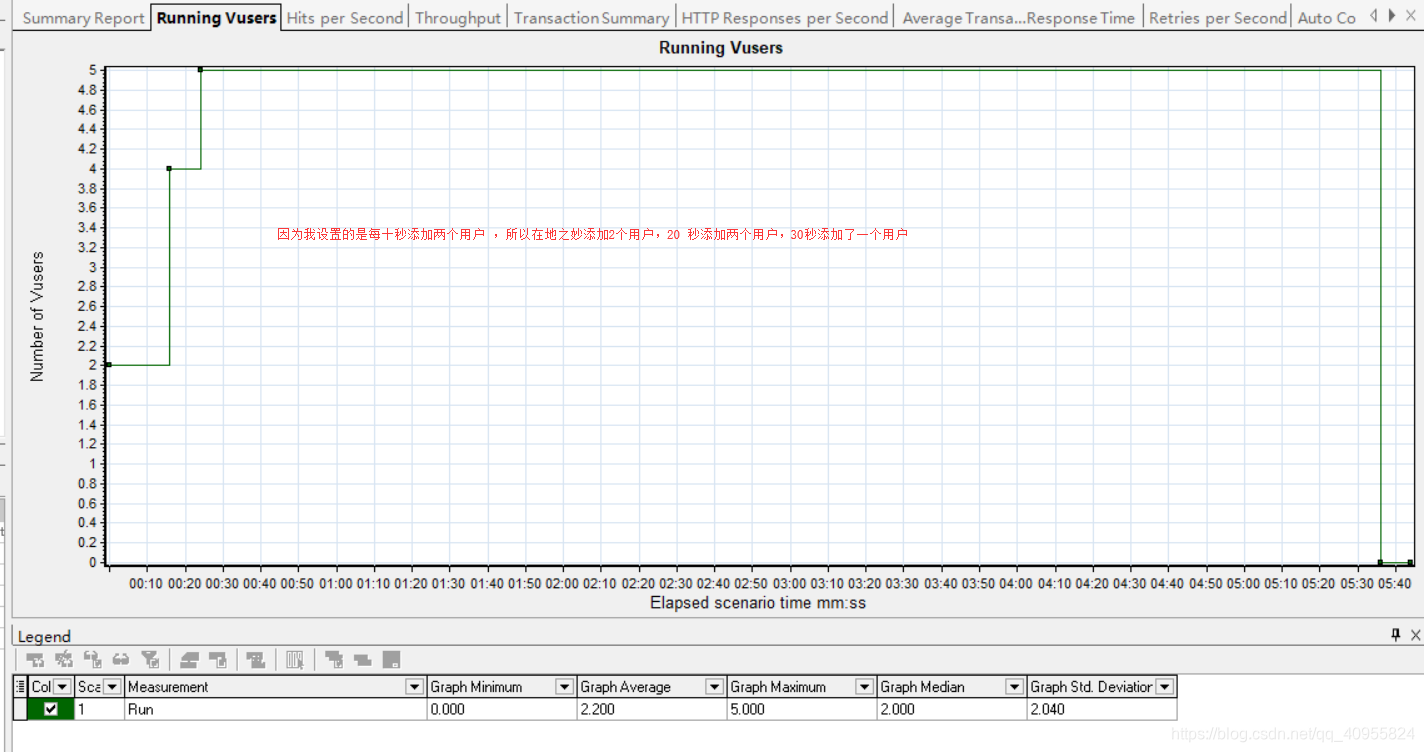Screen dimensions: 1424x752
Task: Click the starting data point at 2 Vusers
Action: (x=108, y=365)
